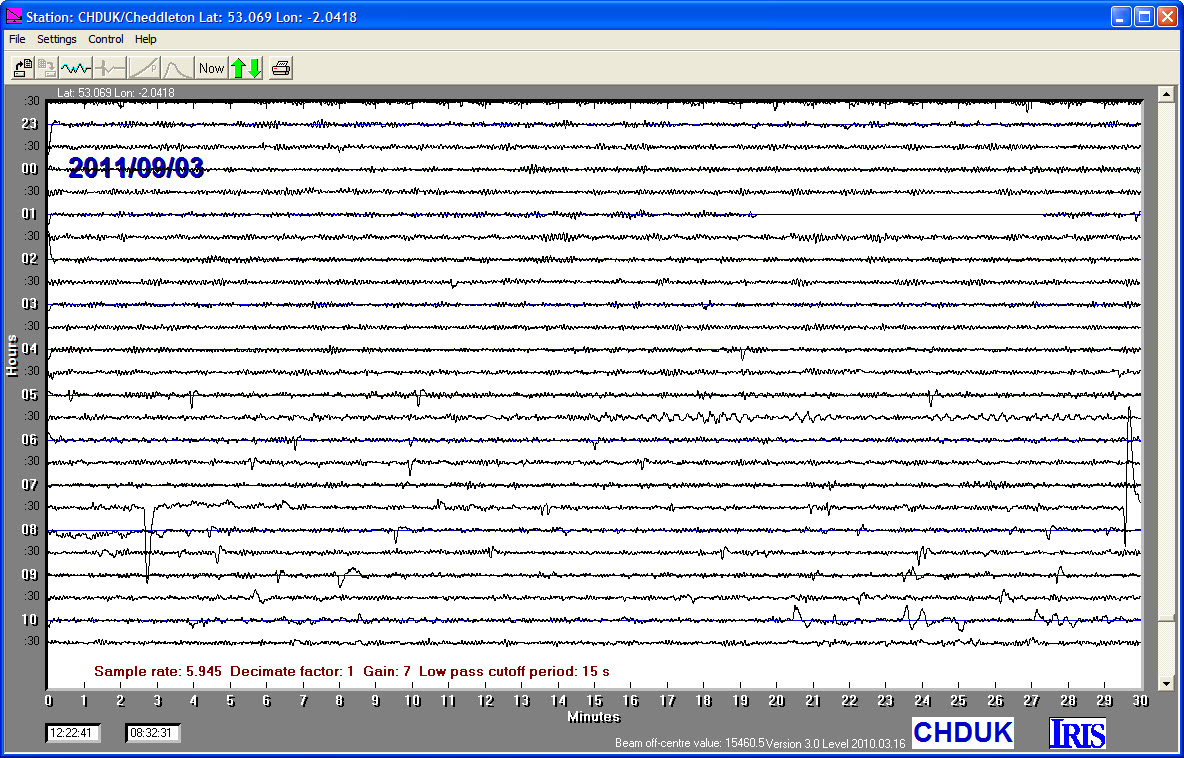Click the IRIS logo

[1078, 733]
